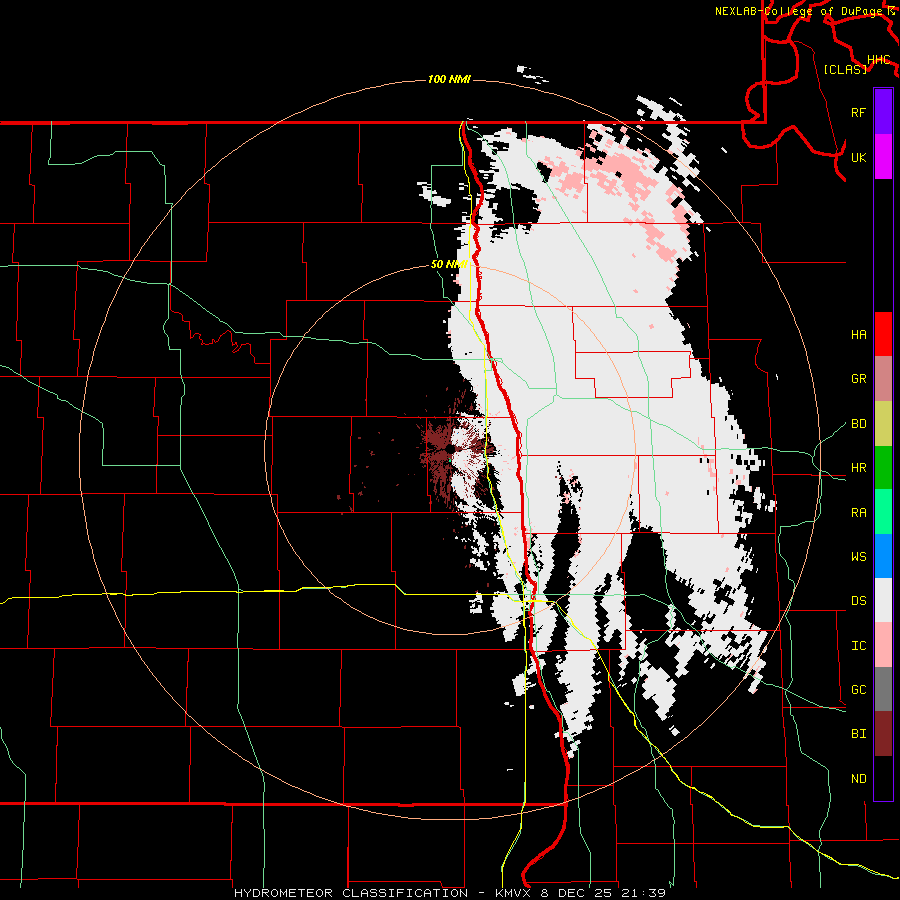
Task: Click the HA red legend swatch
Action: point(883,334)
